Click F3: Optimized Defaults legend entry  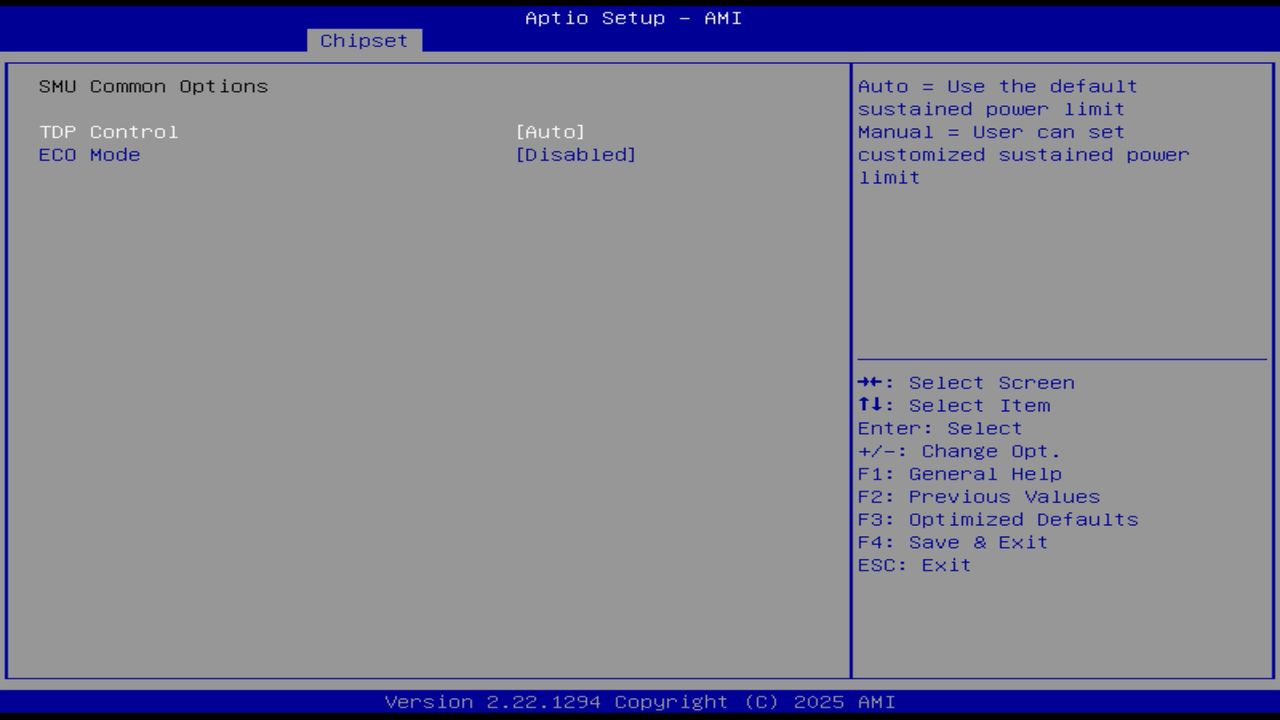[996, 519]
